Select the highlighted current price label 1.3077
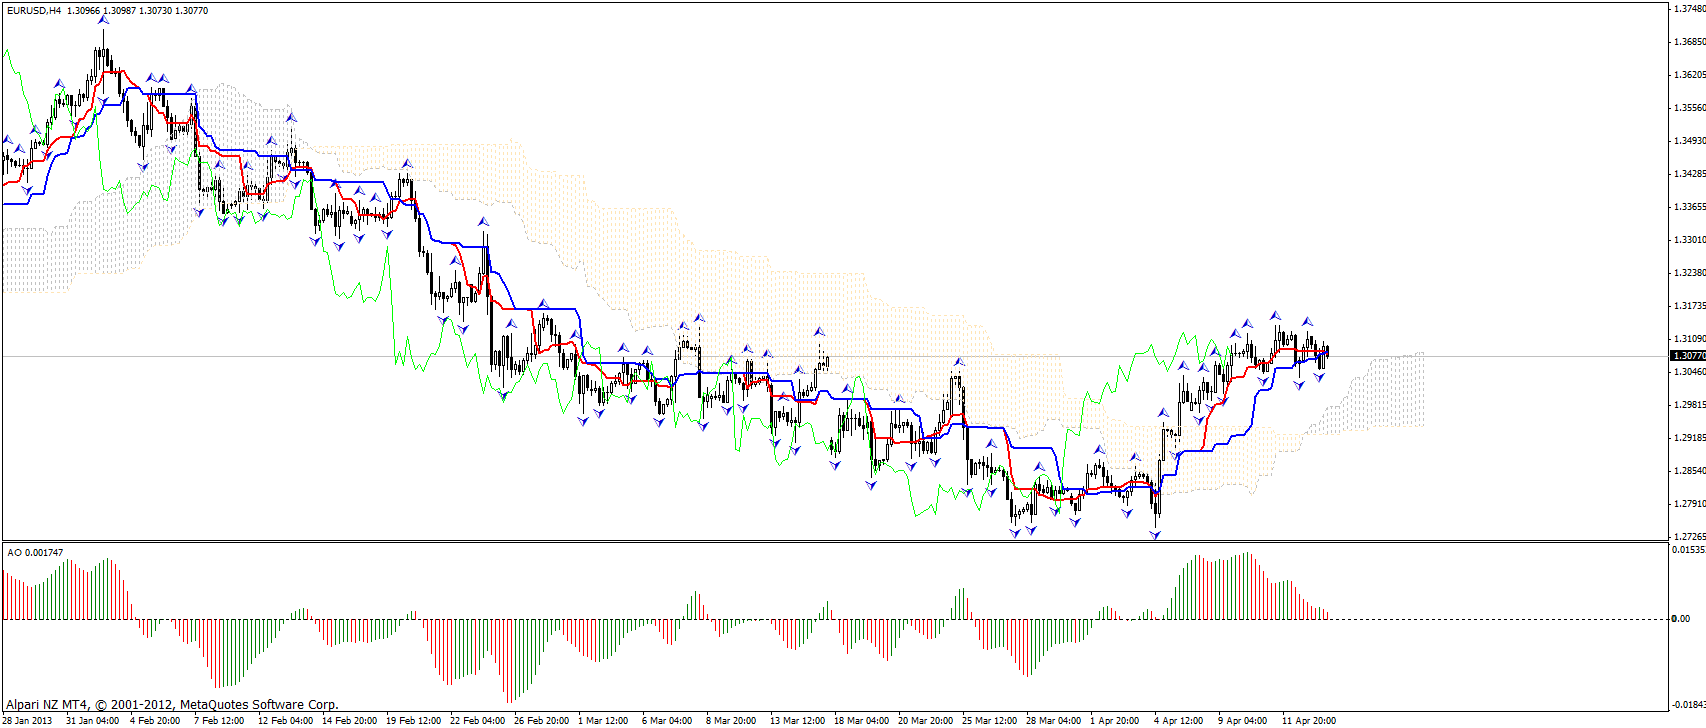This screenshot has width=1706, height=728. click(x=1688, y=356)
